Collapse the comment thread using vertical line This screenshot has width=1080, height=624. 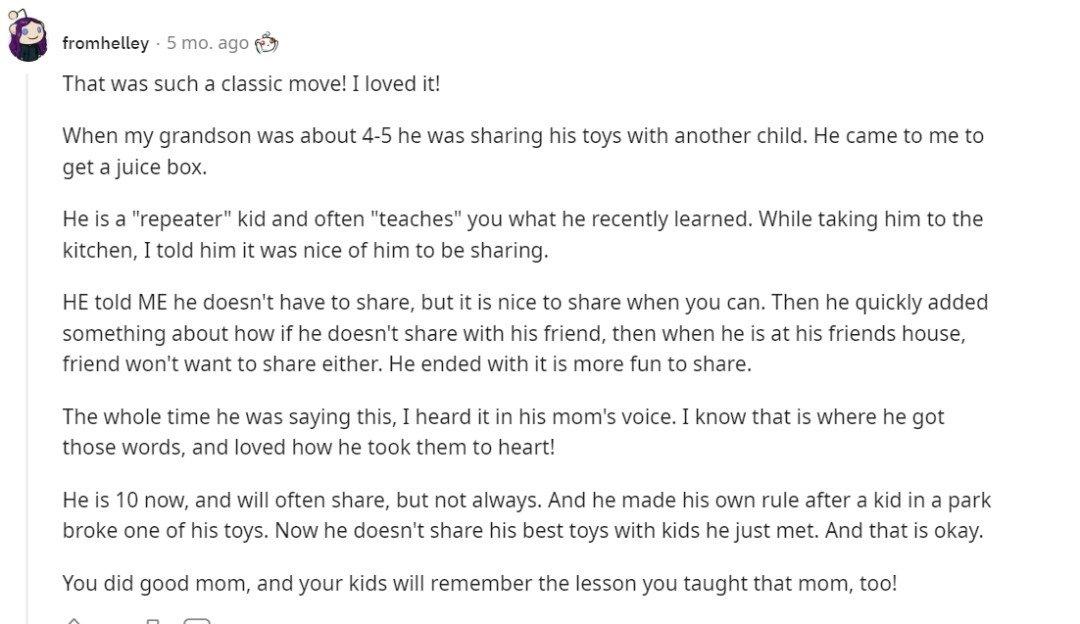pos(28,344)
